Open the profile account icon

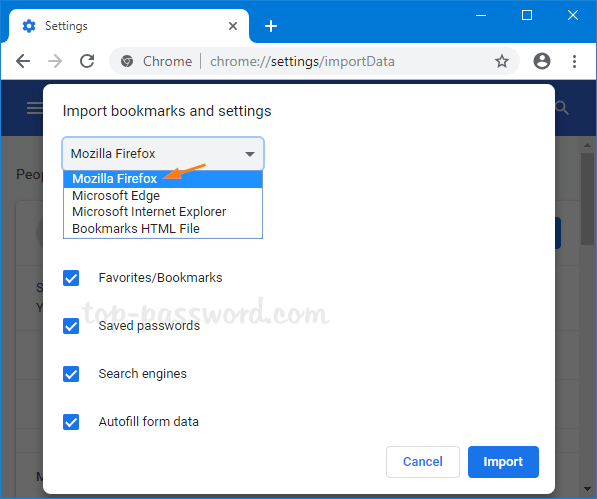(x=542, y=61)
